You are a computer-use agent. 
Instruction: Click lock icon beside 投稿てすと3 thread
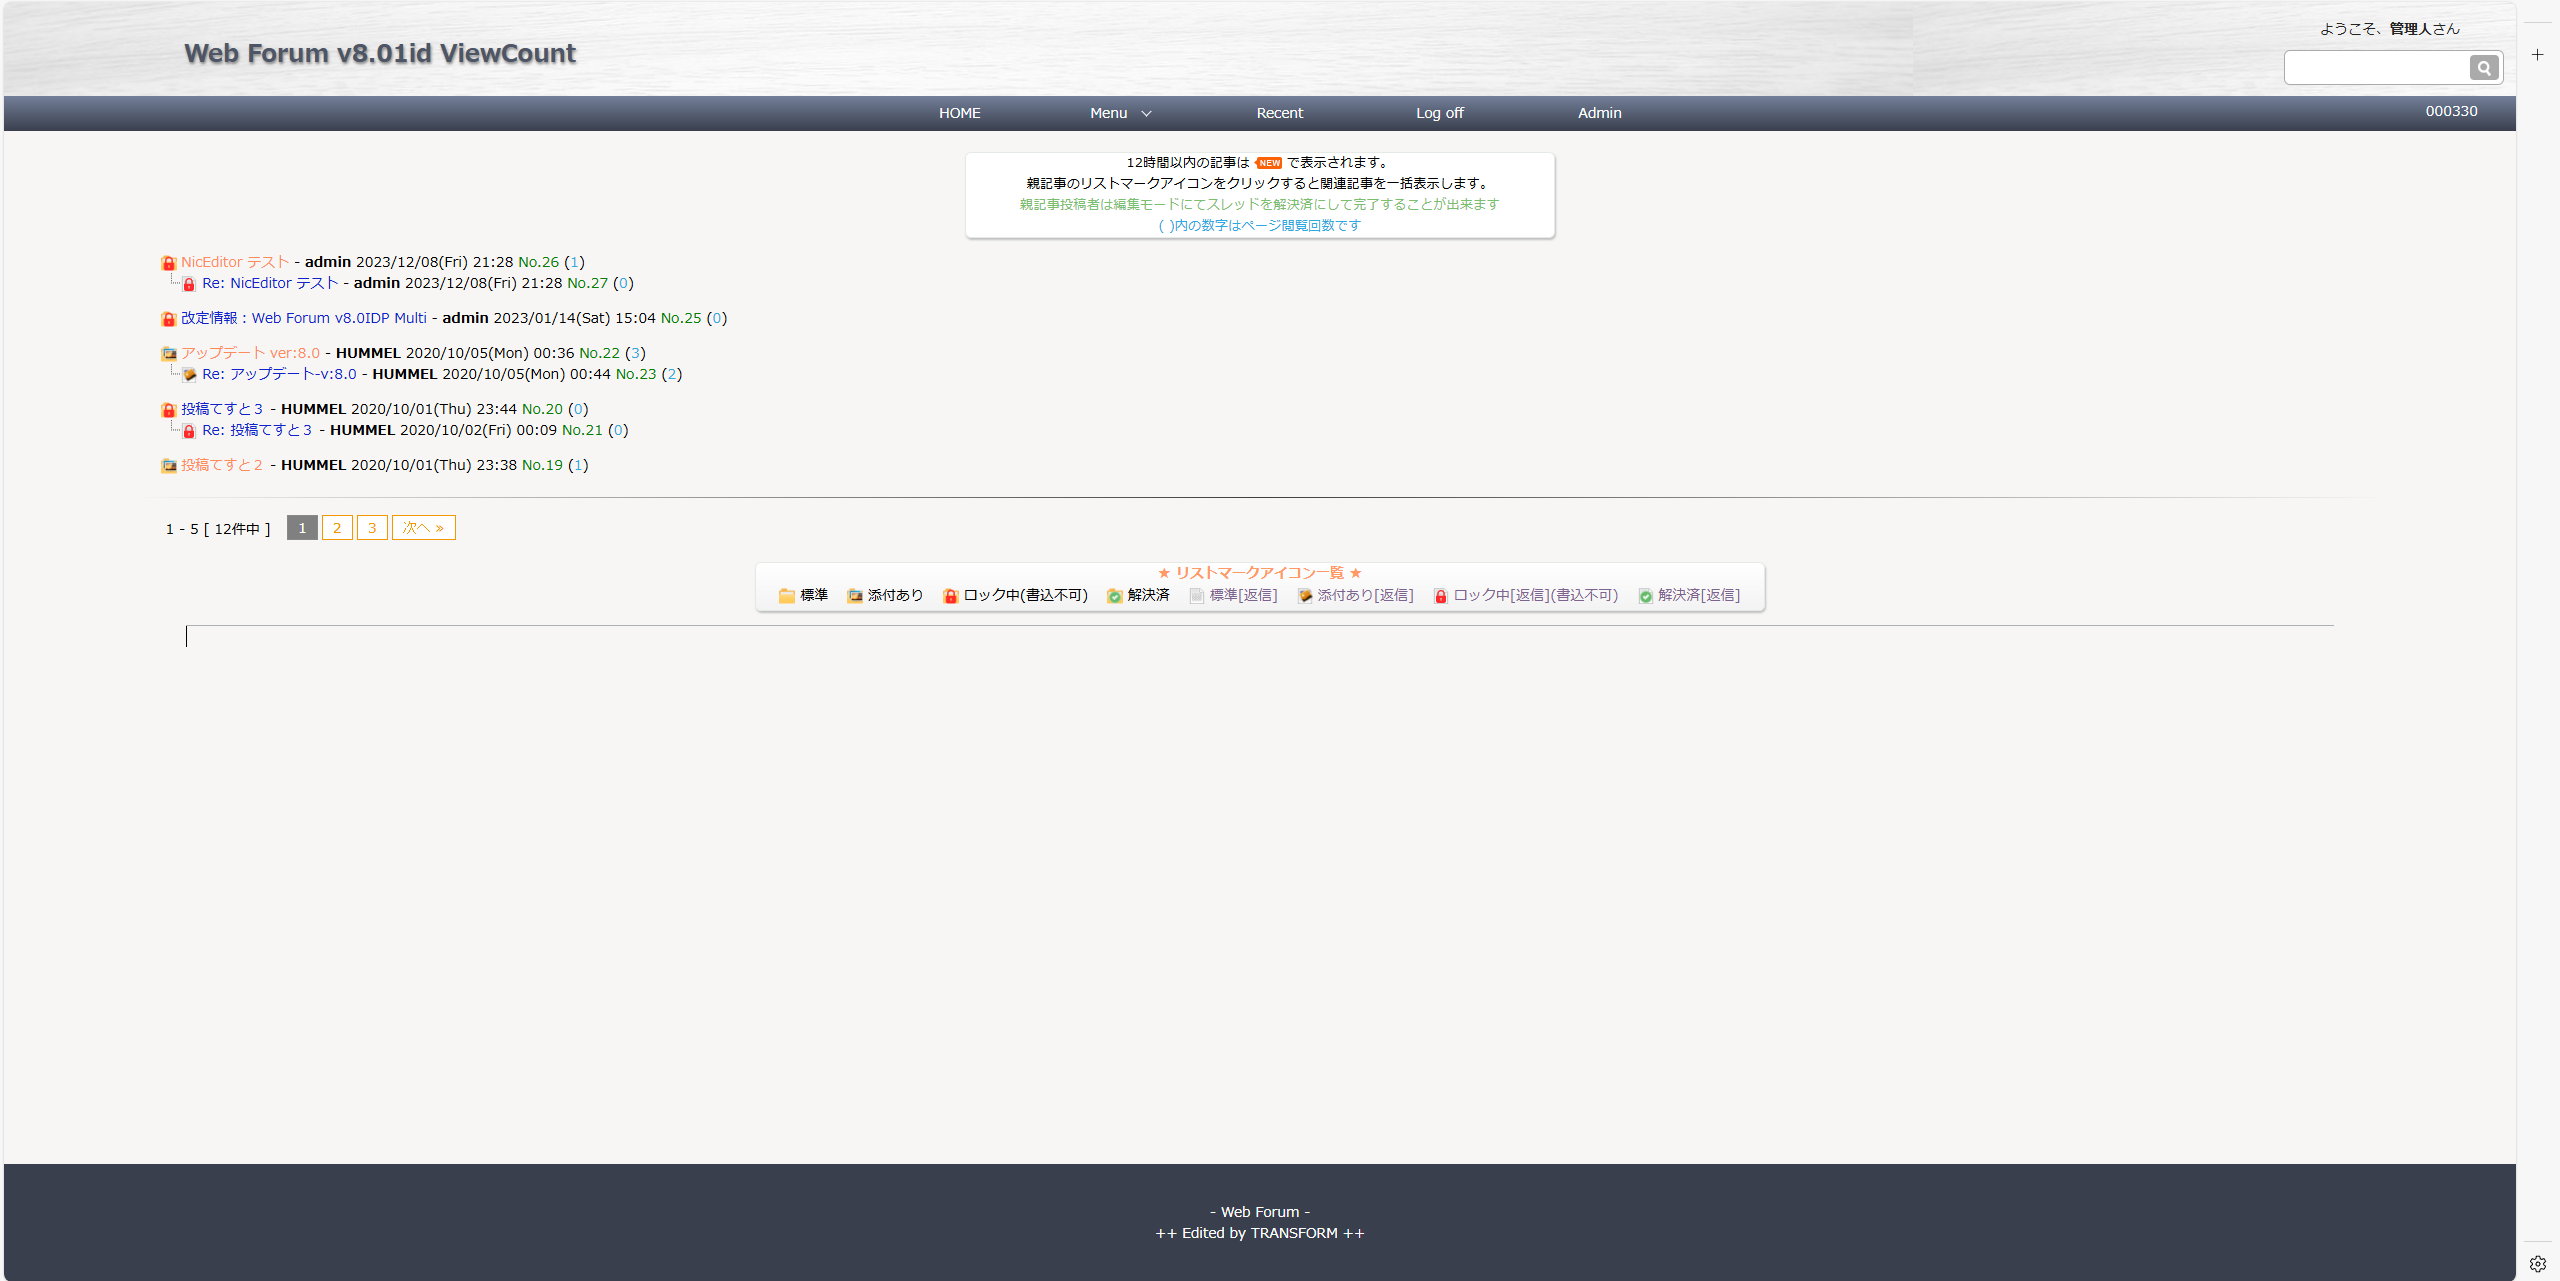coord(168,410)
